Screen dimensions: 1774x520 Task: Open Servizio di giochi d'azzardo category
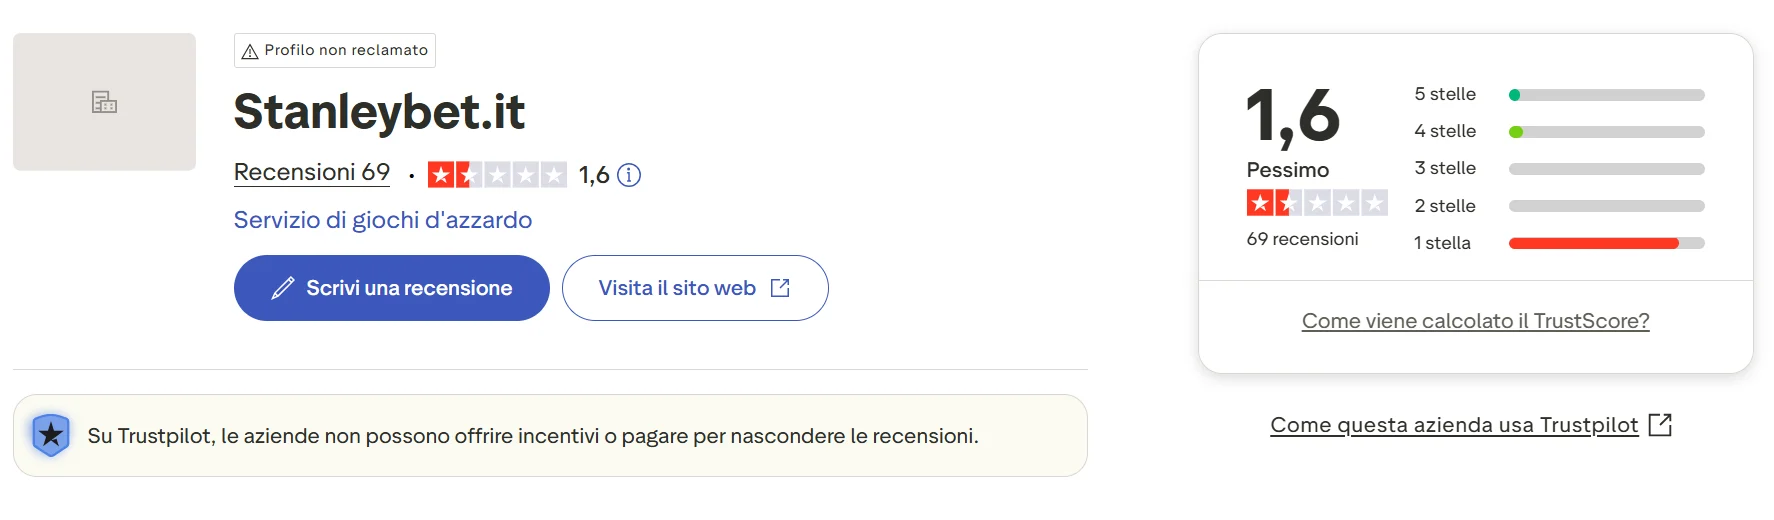coord(382,220)
